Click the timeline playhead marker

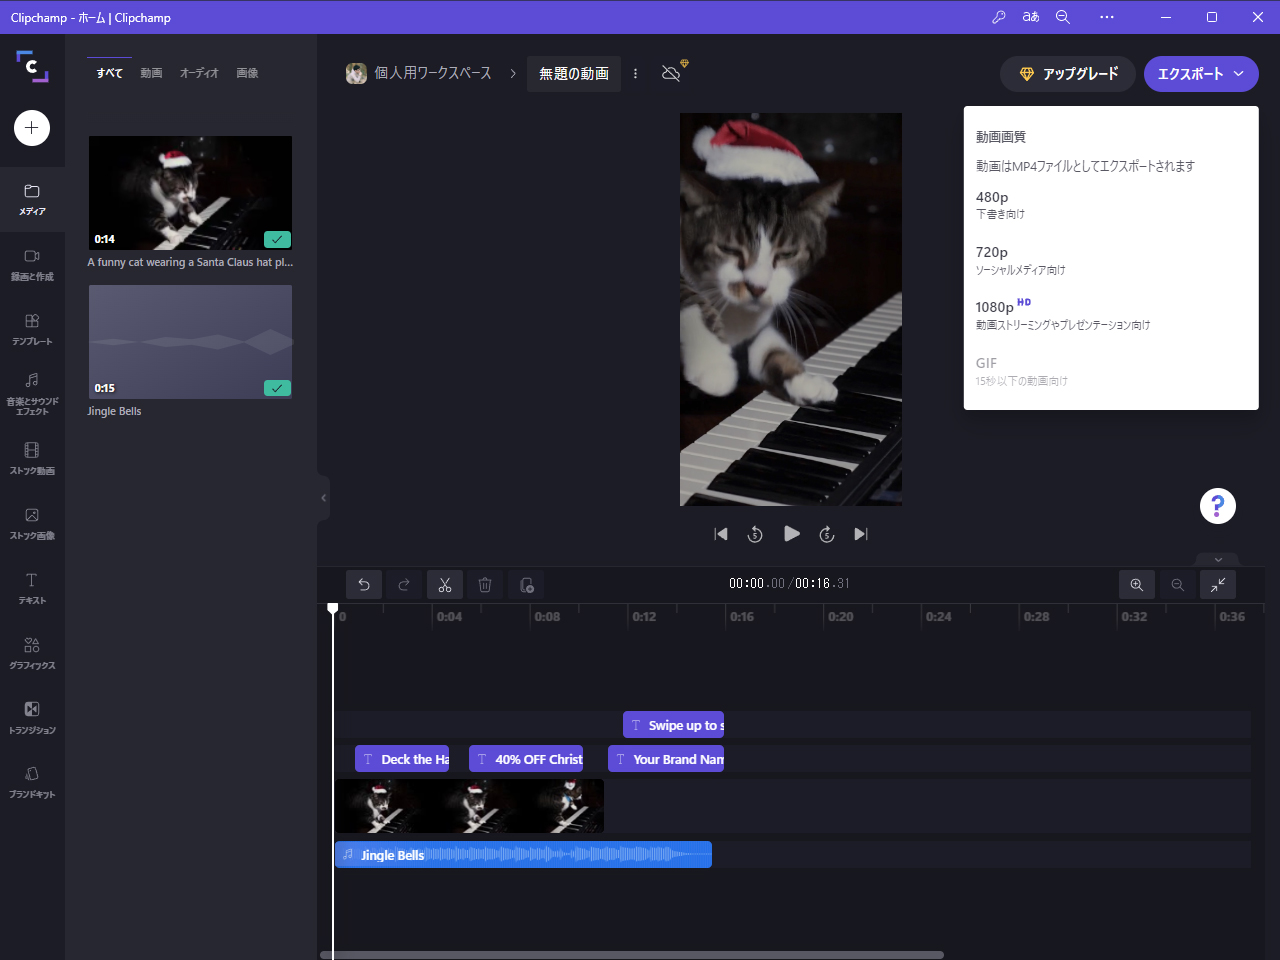tap(333, 608)
